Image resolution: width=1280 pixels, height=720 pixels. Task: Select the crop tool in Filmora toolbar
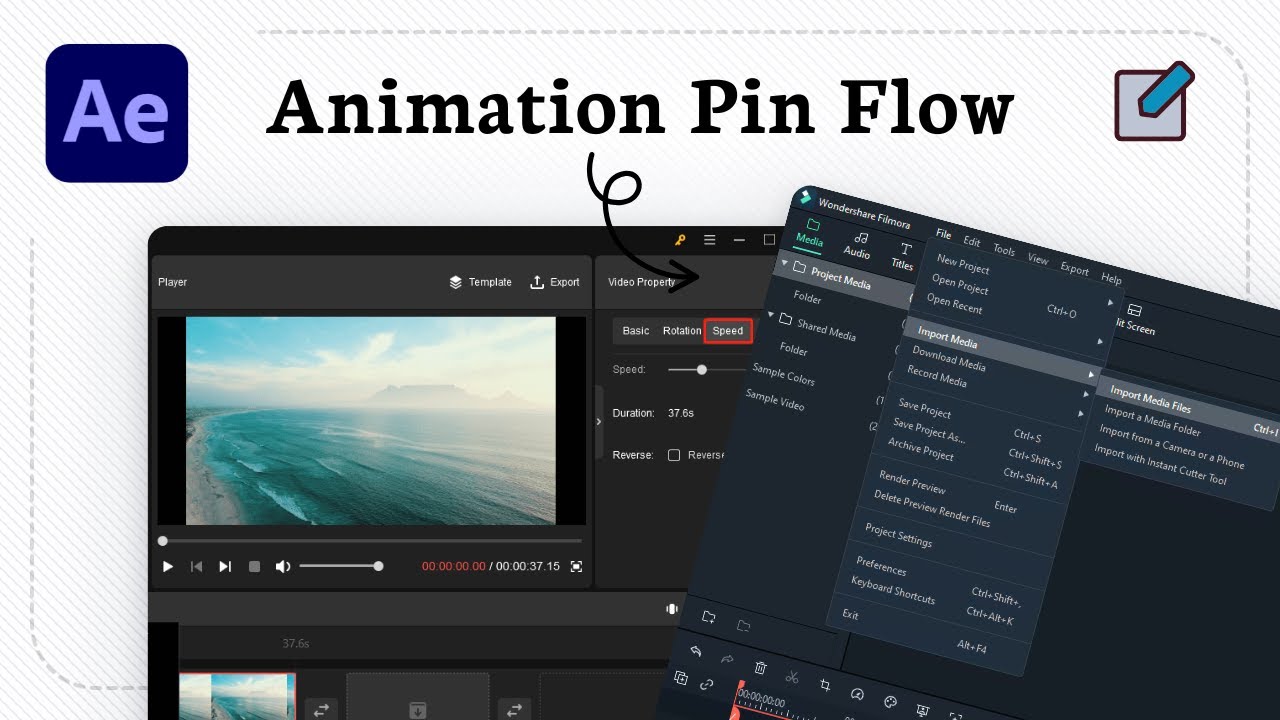825,685
